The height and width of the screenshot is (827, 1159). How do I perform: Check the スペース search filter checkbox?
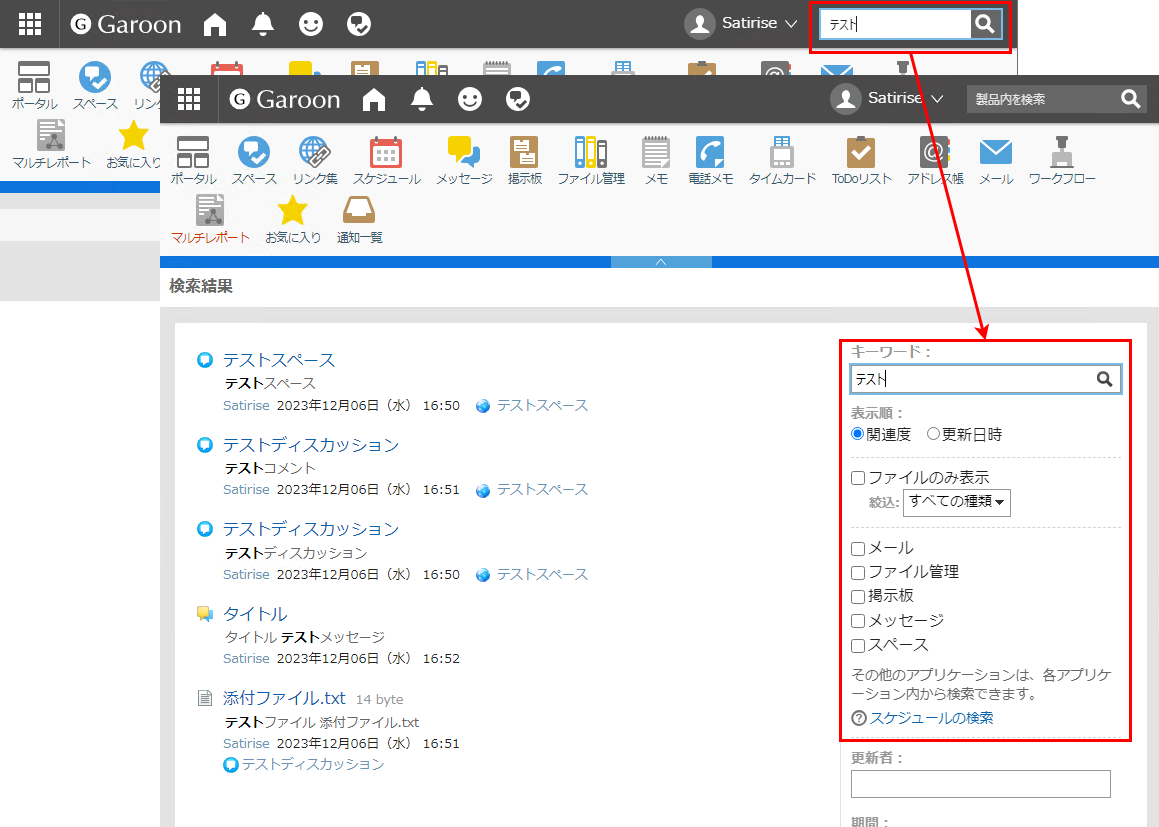pyautogui.click(x=857, y=644)
